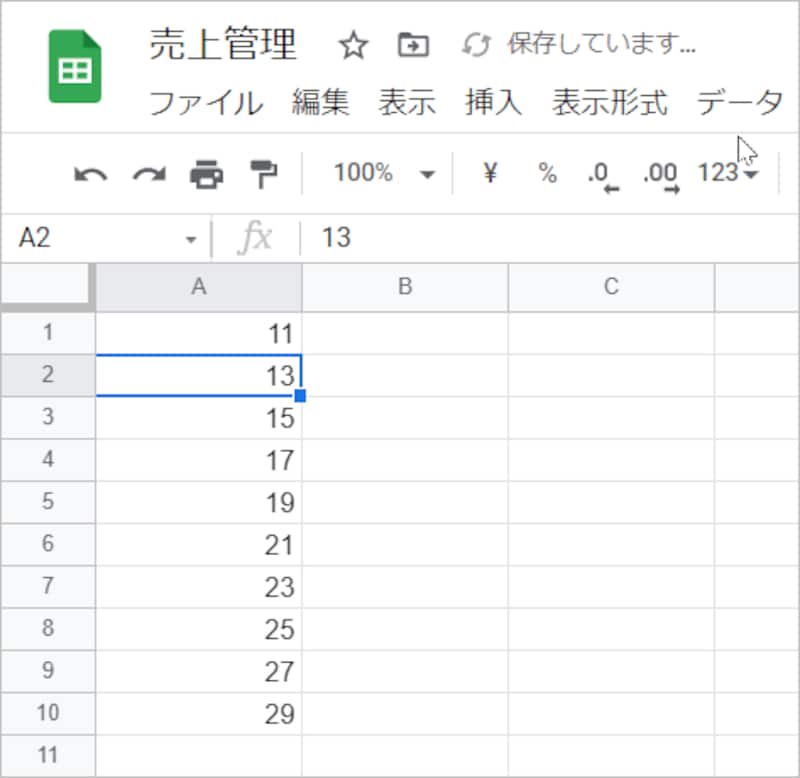Open the Print icon
The height and width of the screenshot is (778, 800).
(205, 172)
